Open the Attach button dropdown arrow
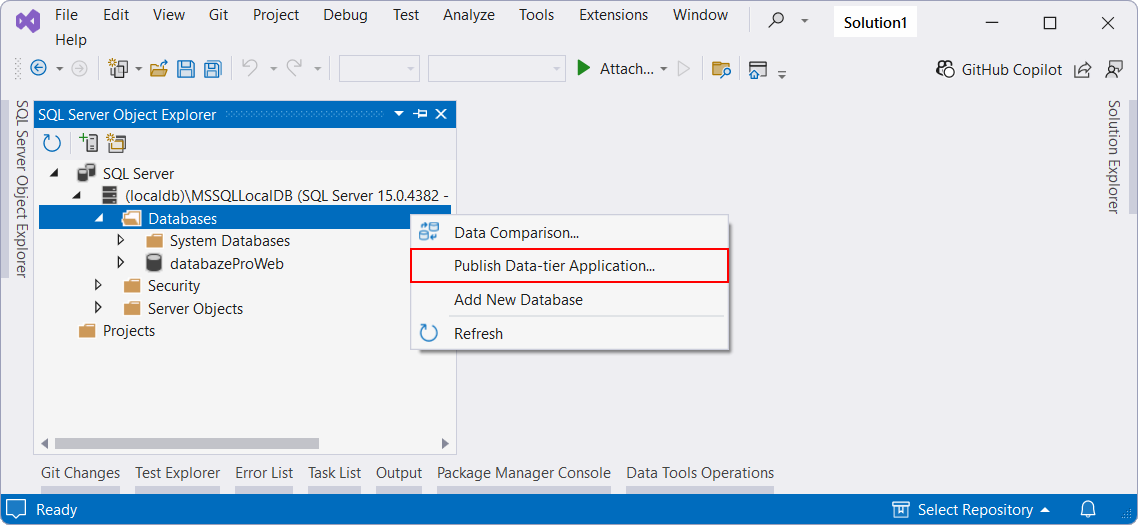This screenshot has height=525, width=1138. [x=663, y=69]
